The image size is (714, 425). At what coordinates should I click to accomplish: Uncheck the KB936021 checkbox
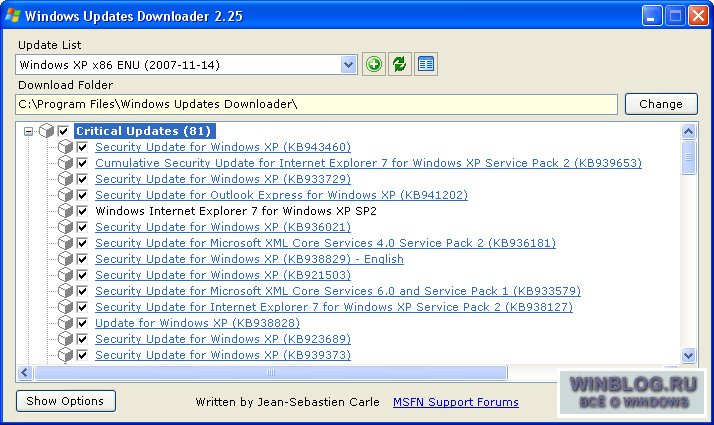[x=82, y=227]
